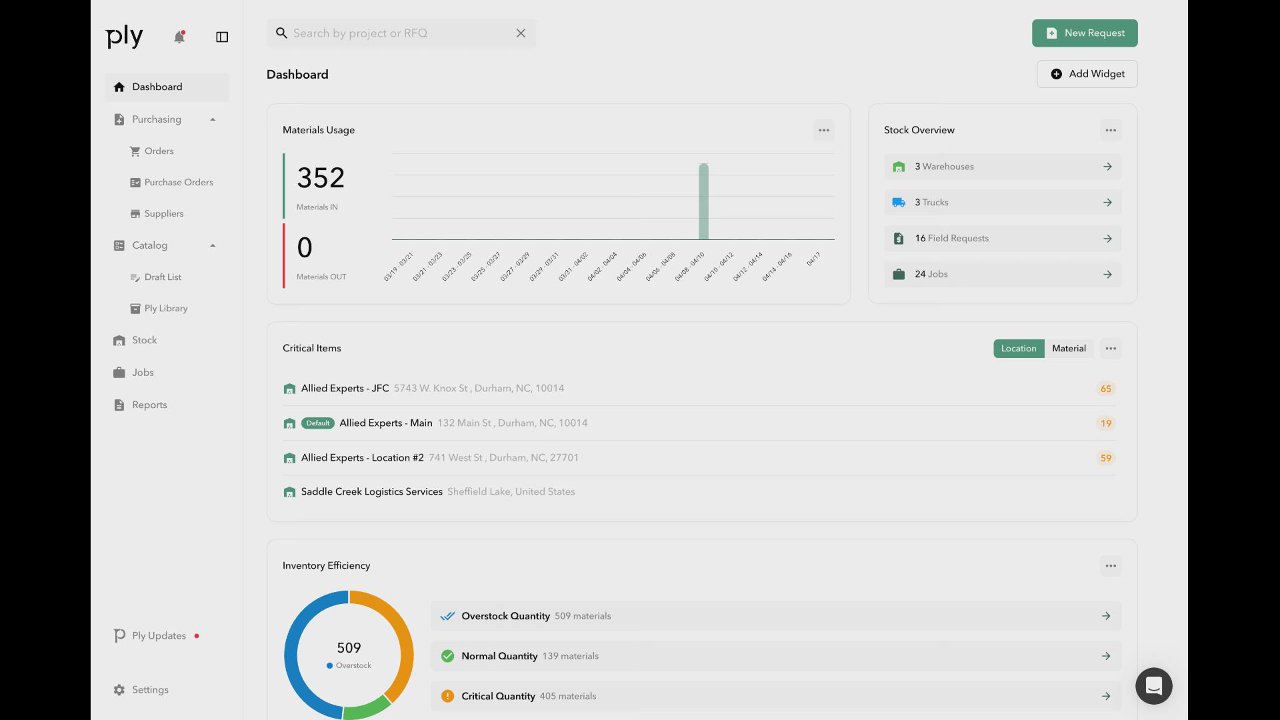Focus the project or RFQ search field
This screenshot has height=720, width=1280.
point(400,33)
